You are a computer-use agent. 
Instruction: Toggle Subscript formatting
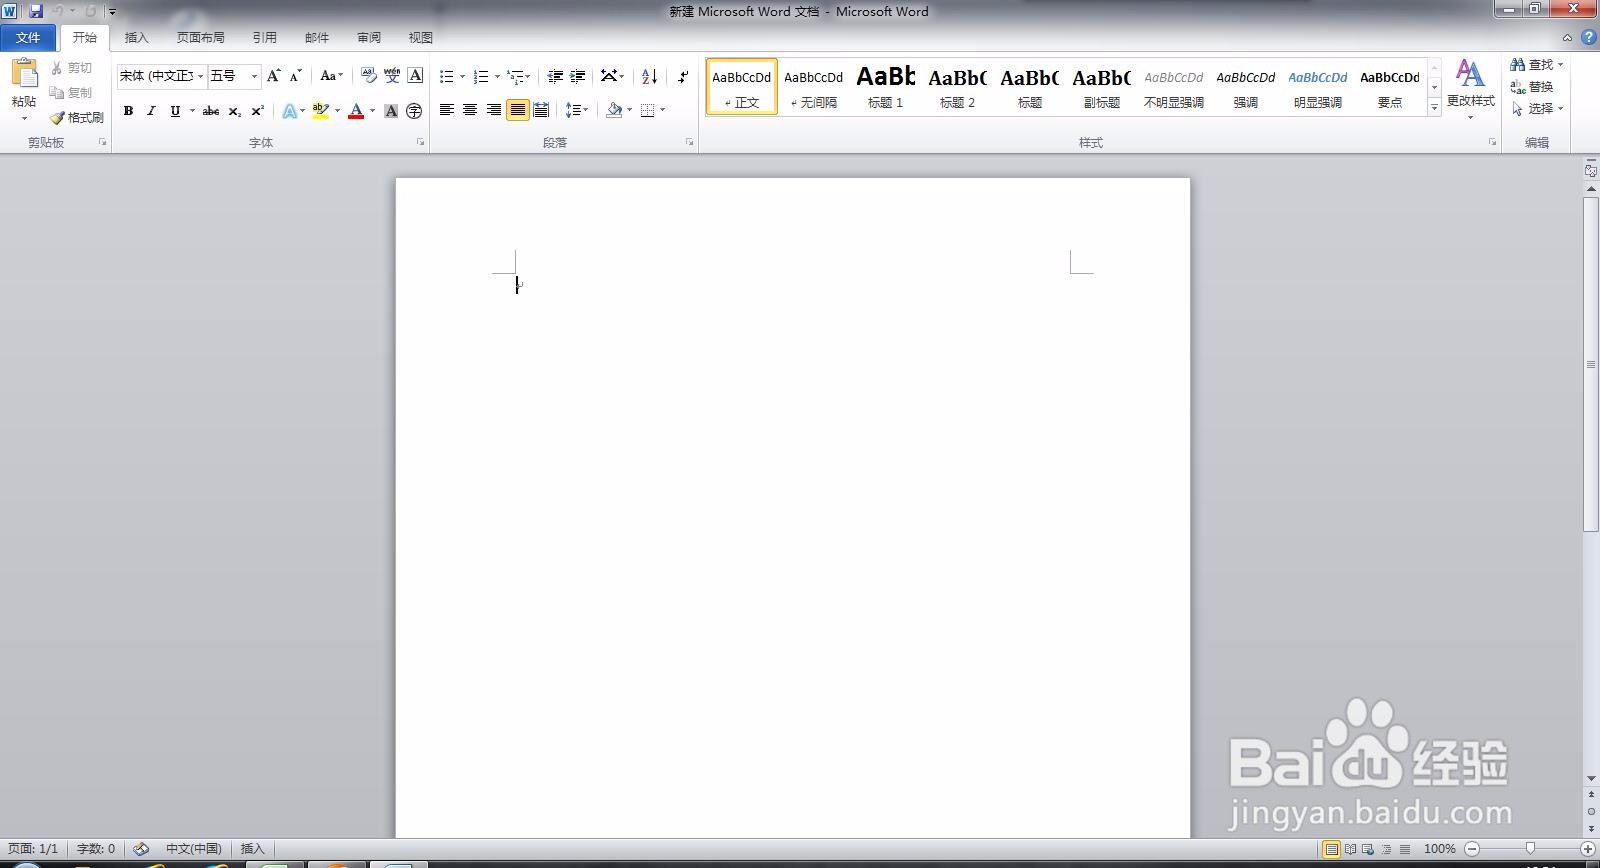point(234,111)
